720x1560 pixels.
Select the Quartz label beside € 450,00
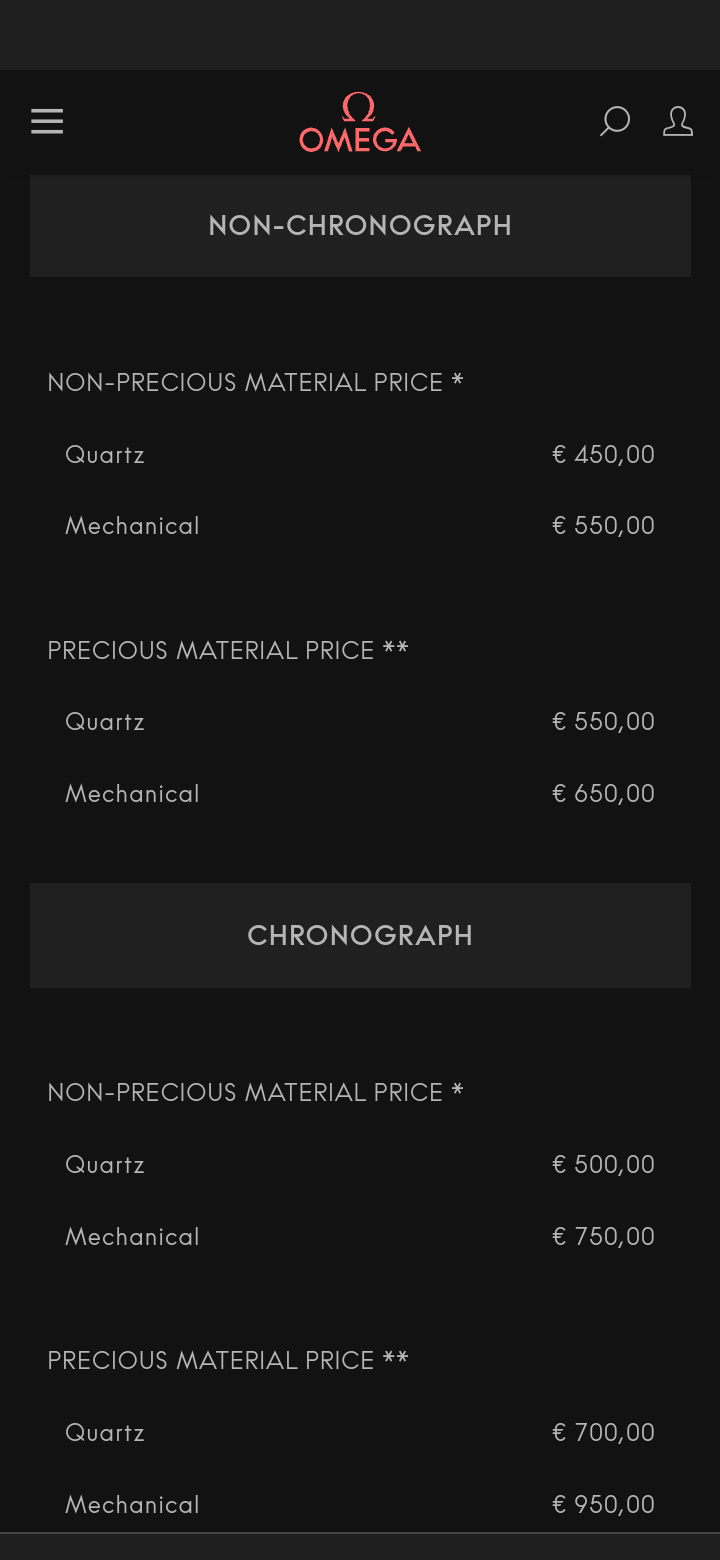(x=105, y=455)
